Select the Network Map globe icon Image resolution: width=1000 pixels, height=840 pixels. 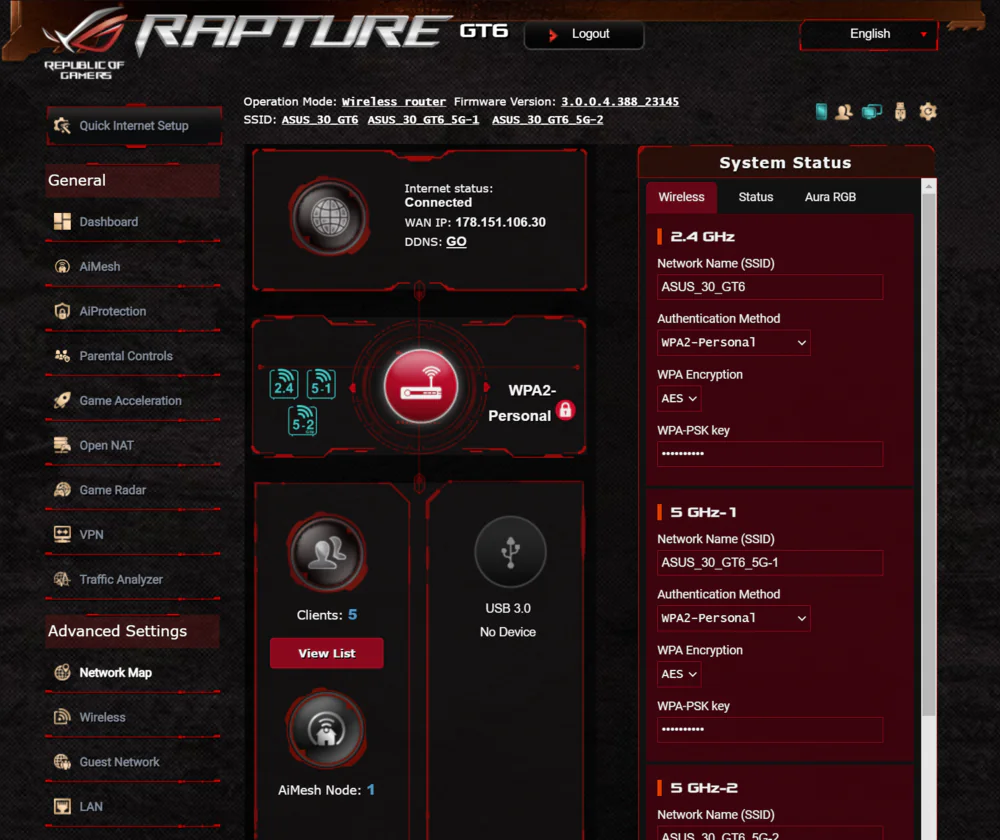62,672
